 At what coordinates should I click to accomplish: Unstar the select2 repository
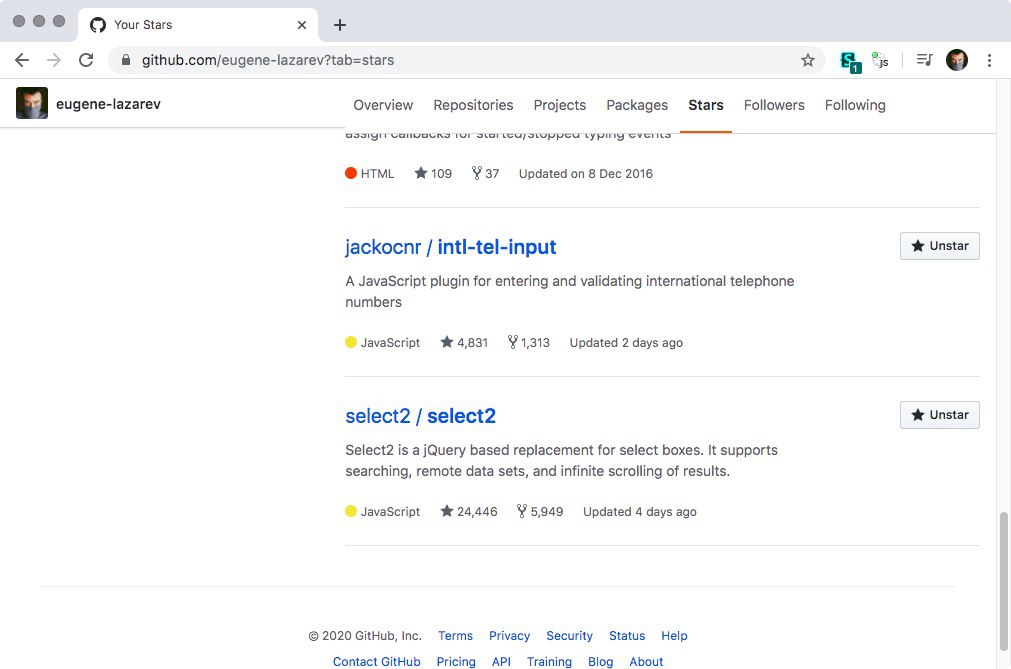click(939, 415)
